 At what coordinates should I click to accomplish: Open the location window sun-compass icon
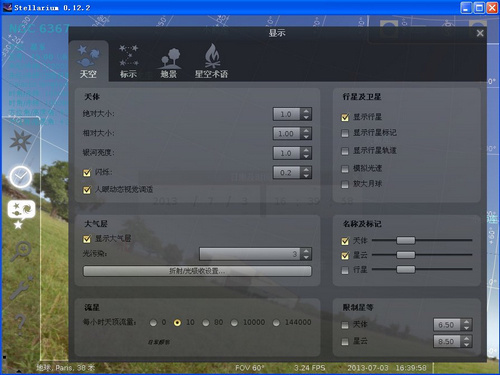coord(21,141)
